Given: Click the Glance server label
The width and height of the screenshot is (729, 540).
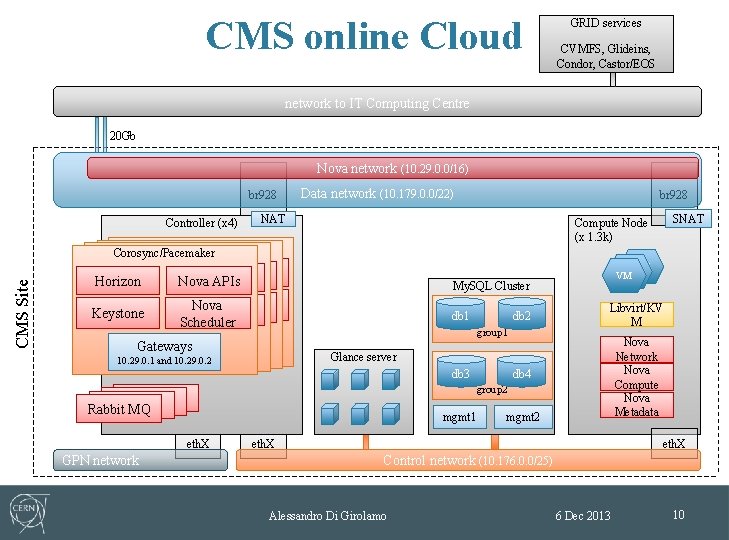Looking at the screenshot, I should pos(364,357).
